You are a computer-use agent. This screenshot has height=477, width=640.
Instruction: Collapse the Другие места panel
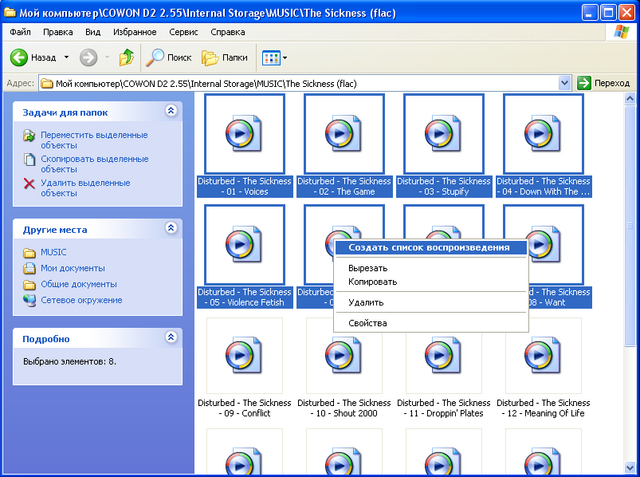[x=171, y=228]
